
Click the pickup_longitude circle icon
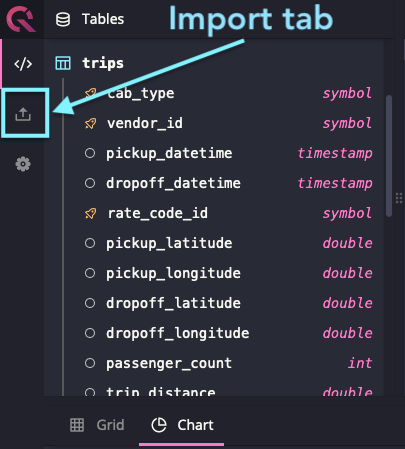(90, 273)
